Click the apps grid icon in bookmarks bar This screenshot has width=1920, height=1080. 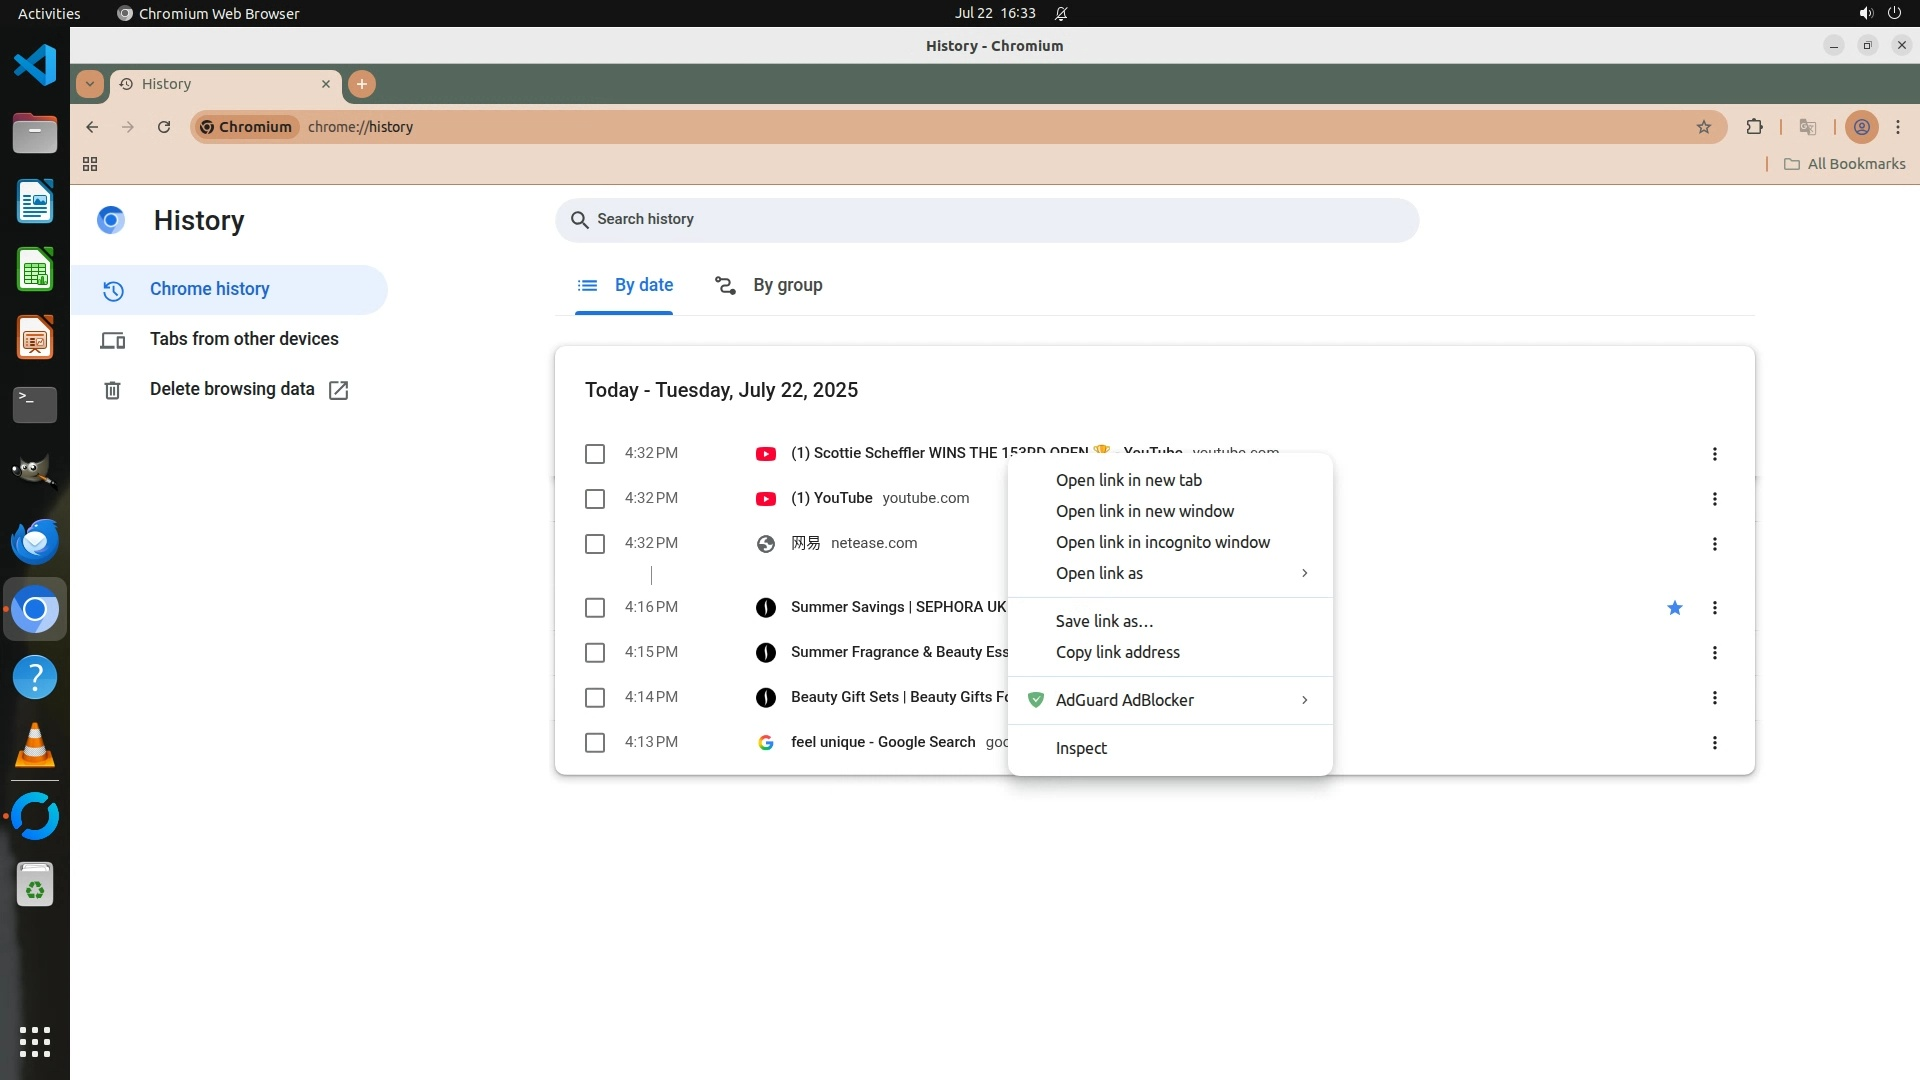click(x=90, y=164)
